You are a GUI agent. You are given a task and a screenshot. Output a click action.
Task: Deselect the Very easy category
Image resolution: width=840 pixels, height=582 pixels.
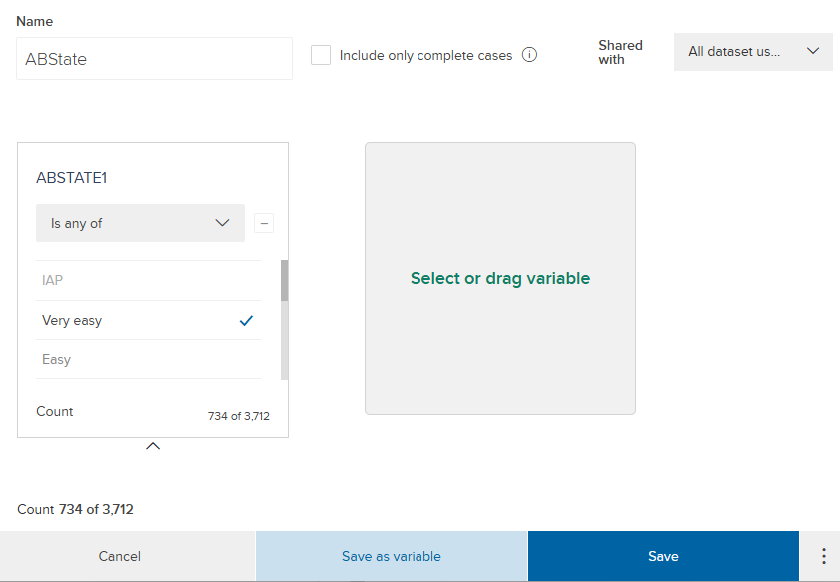[x=72, y=321]
